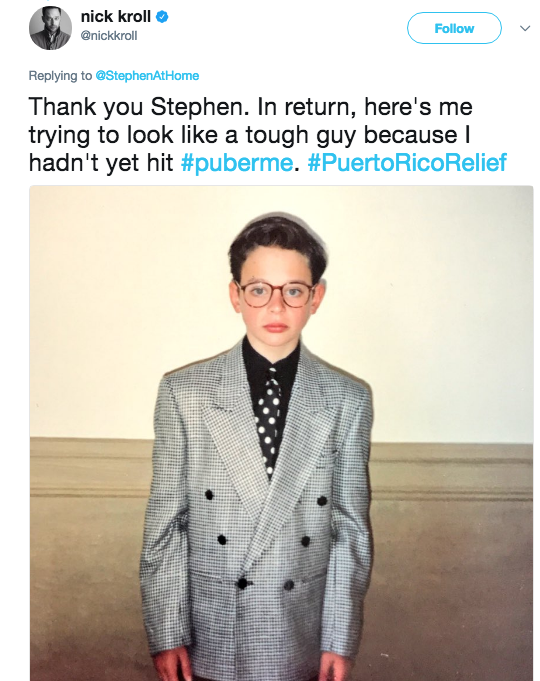
Task: Follow nick kroll with the Follow button
Action: click(454, 28)
